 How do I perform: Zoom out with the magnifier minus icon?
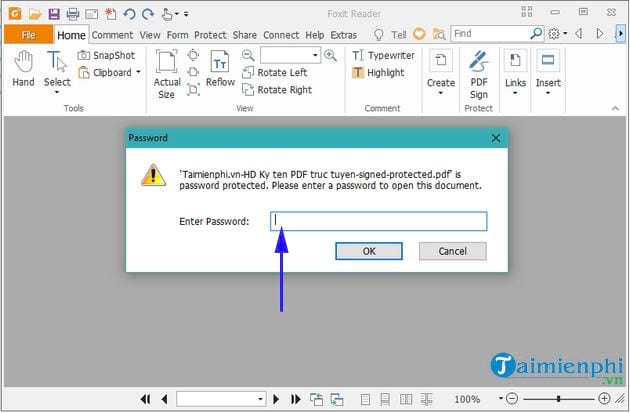click(x=248, y=55)
